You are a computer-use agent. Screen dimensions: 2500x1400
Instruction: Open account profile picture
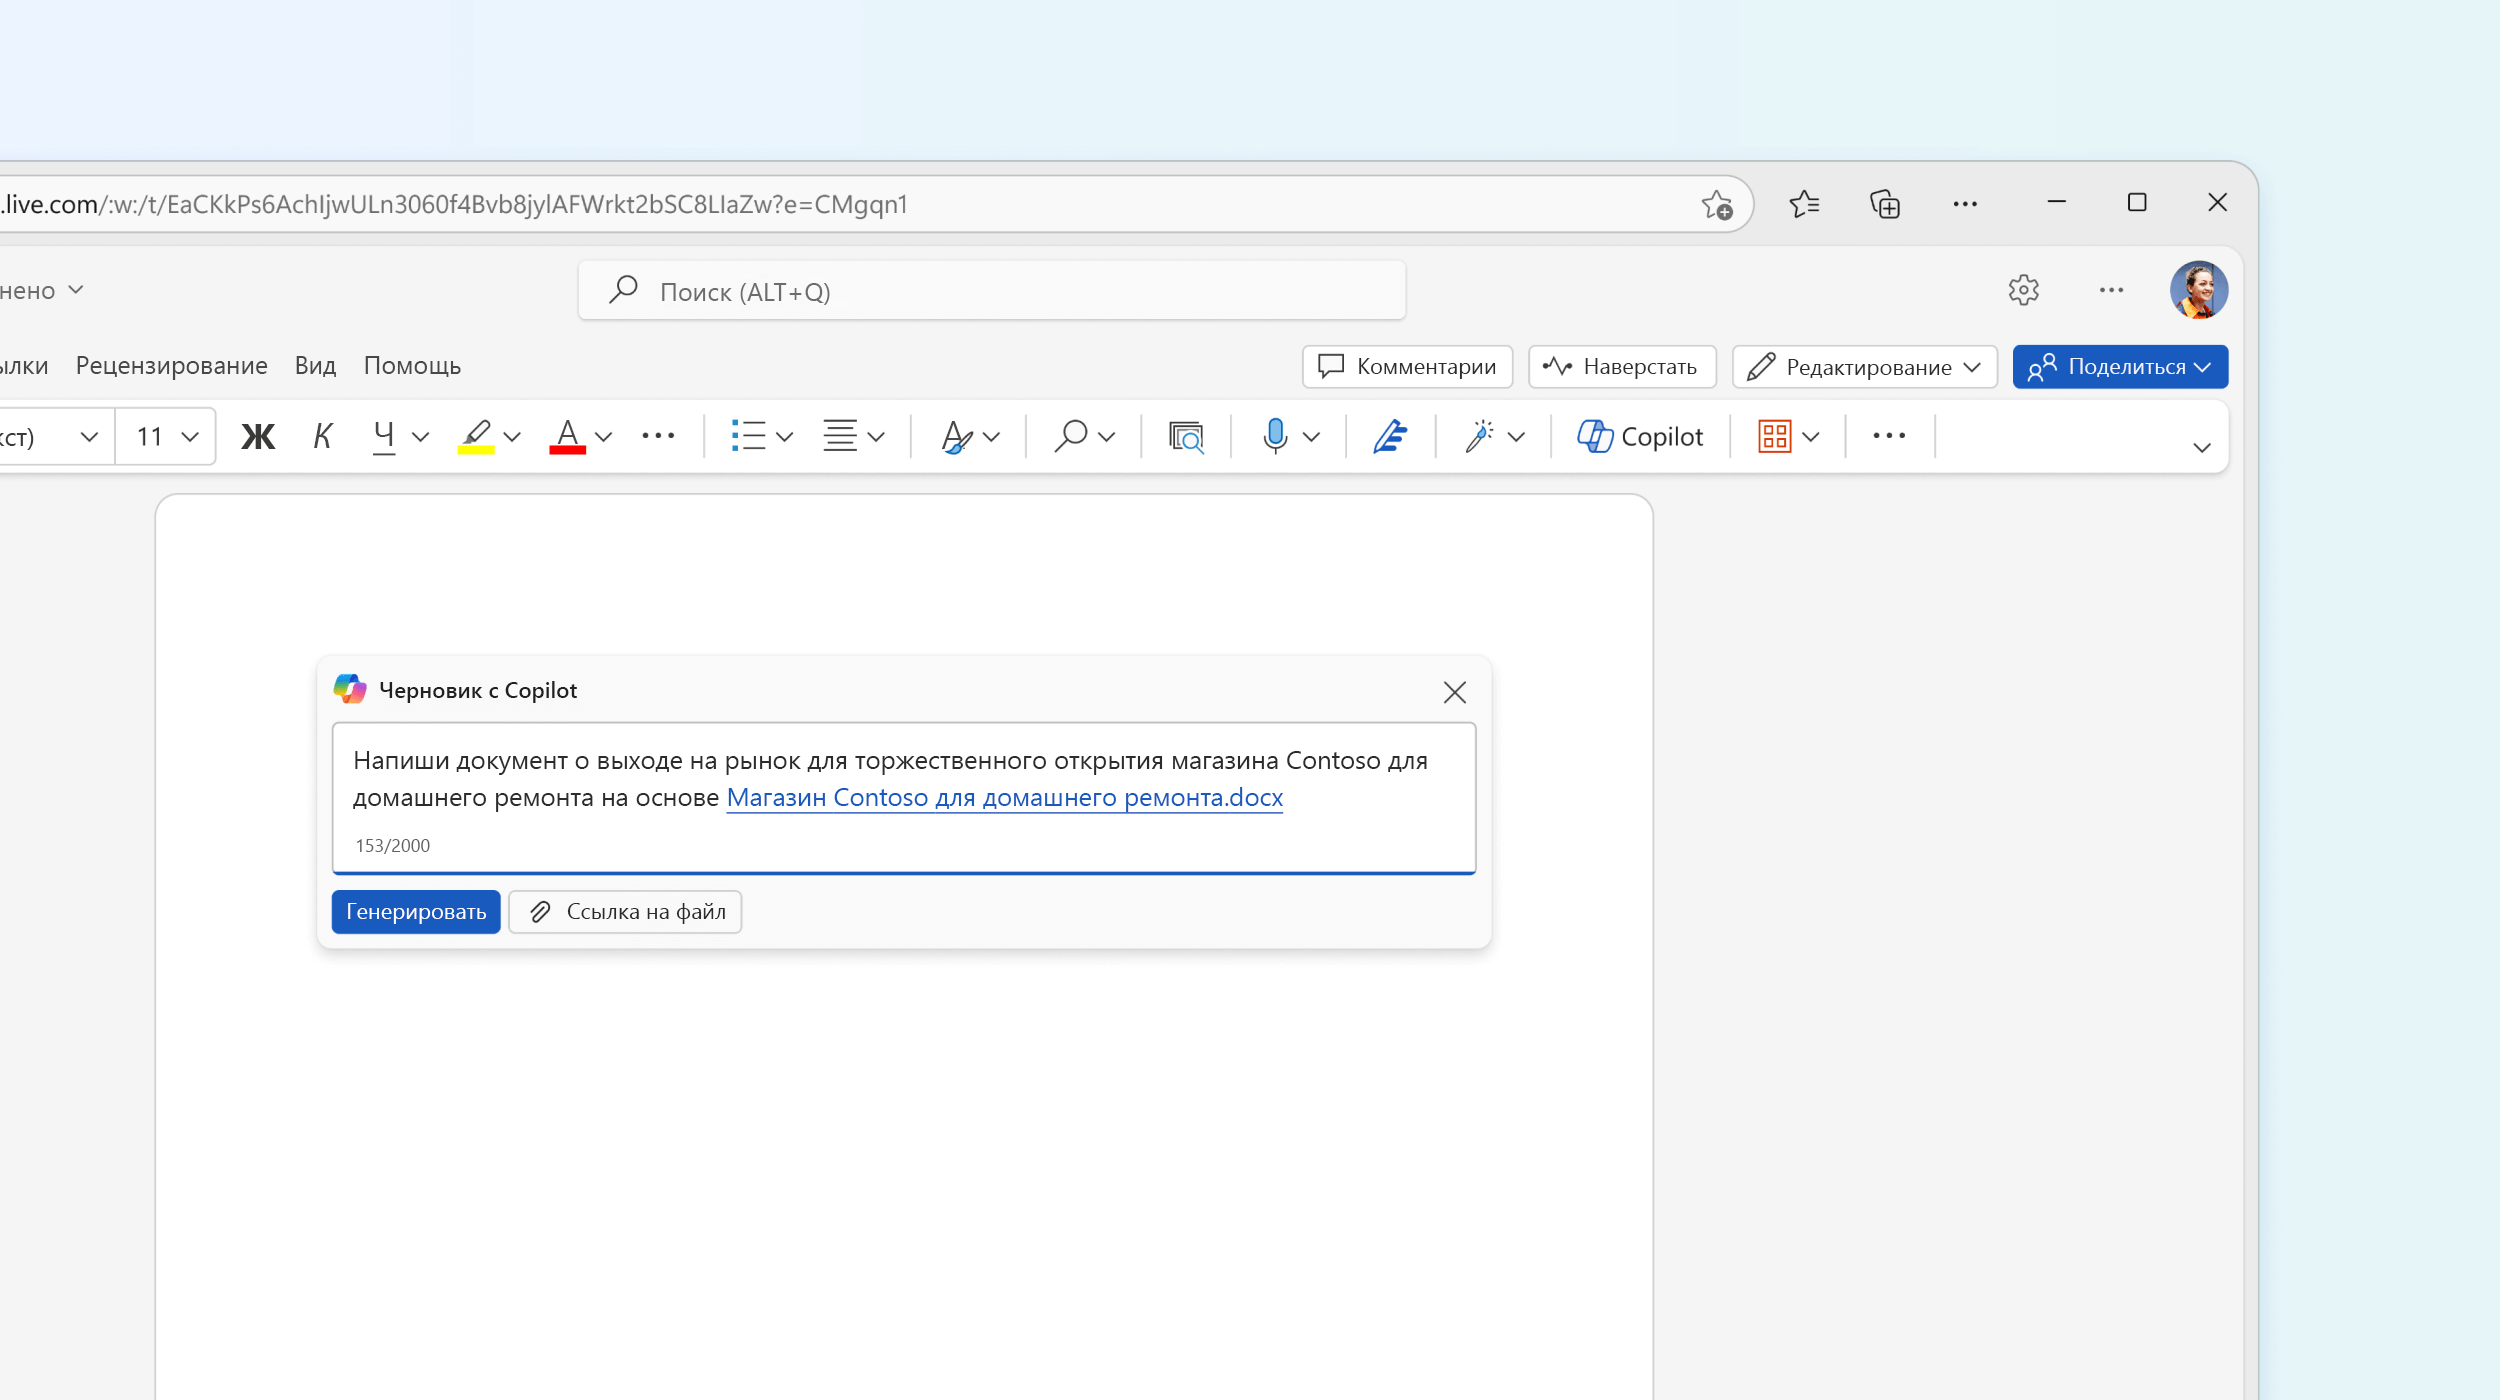point(2198,290)
